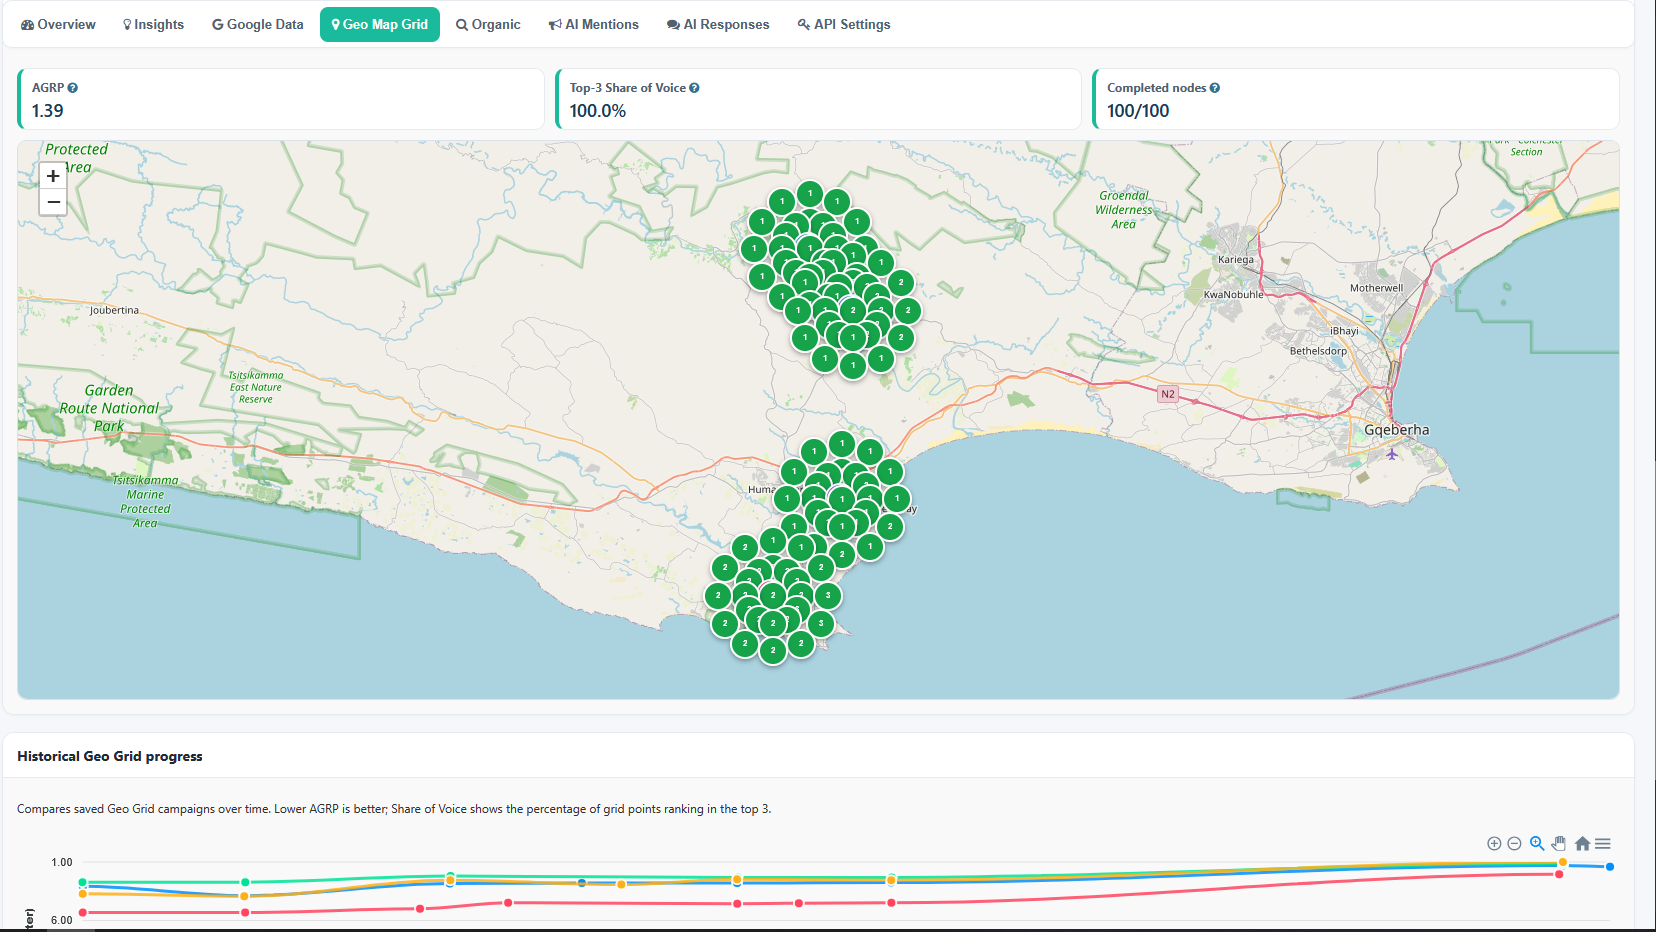Image resolution: width=1656 pixels, height=932 pixels.
Task: Click the 100.0% Share of Voice value
Action: point(598,111)
